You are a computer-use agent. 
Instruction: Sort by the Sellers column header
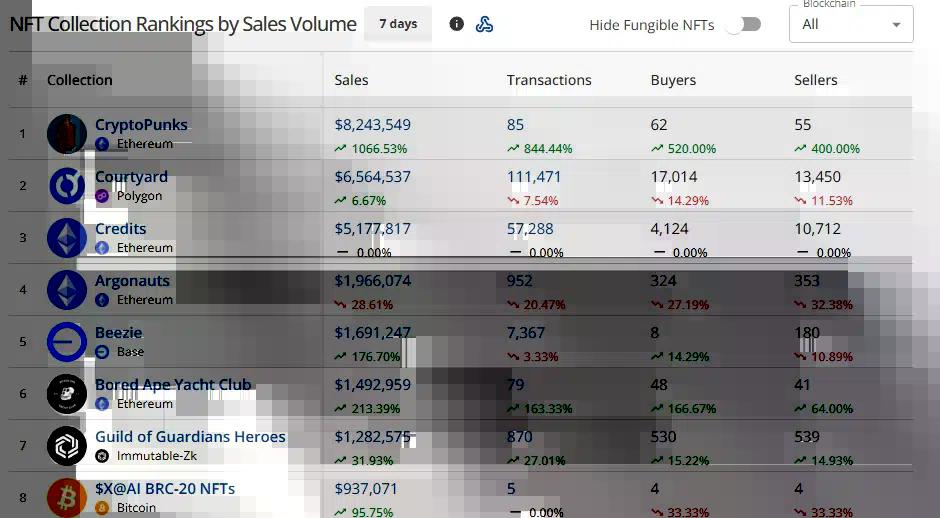click(x=816, y=80)
